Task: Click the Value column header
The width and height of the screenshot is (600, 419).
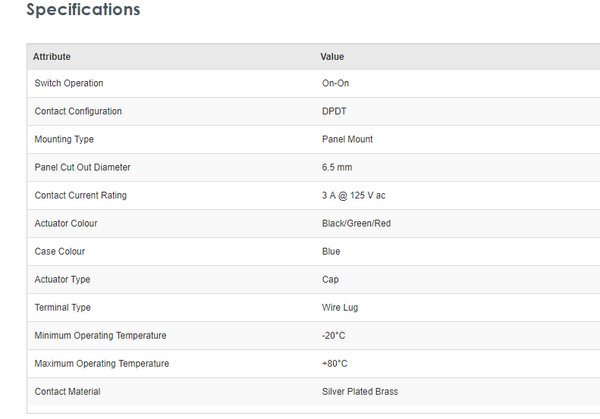Action: click(332, 57)
